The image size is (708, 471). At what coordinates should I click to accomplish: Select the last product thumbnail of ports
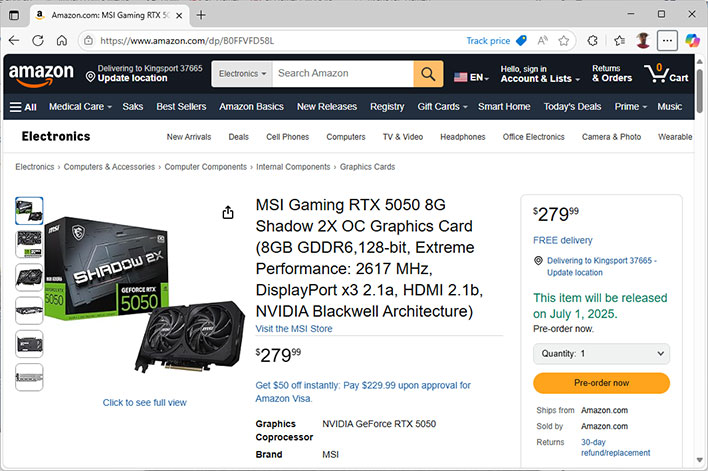29,378
